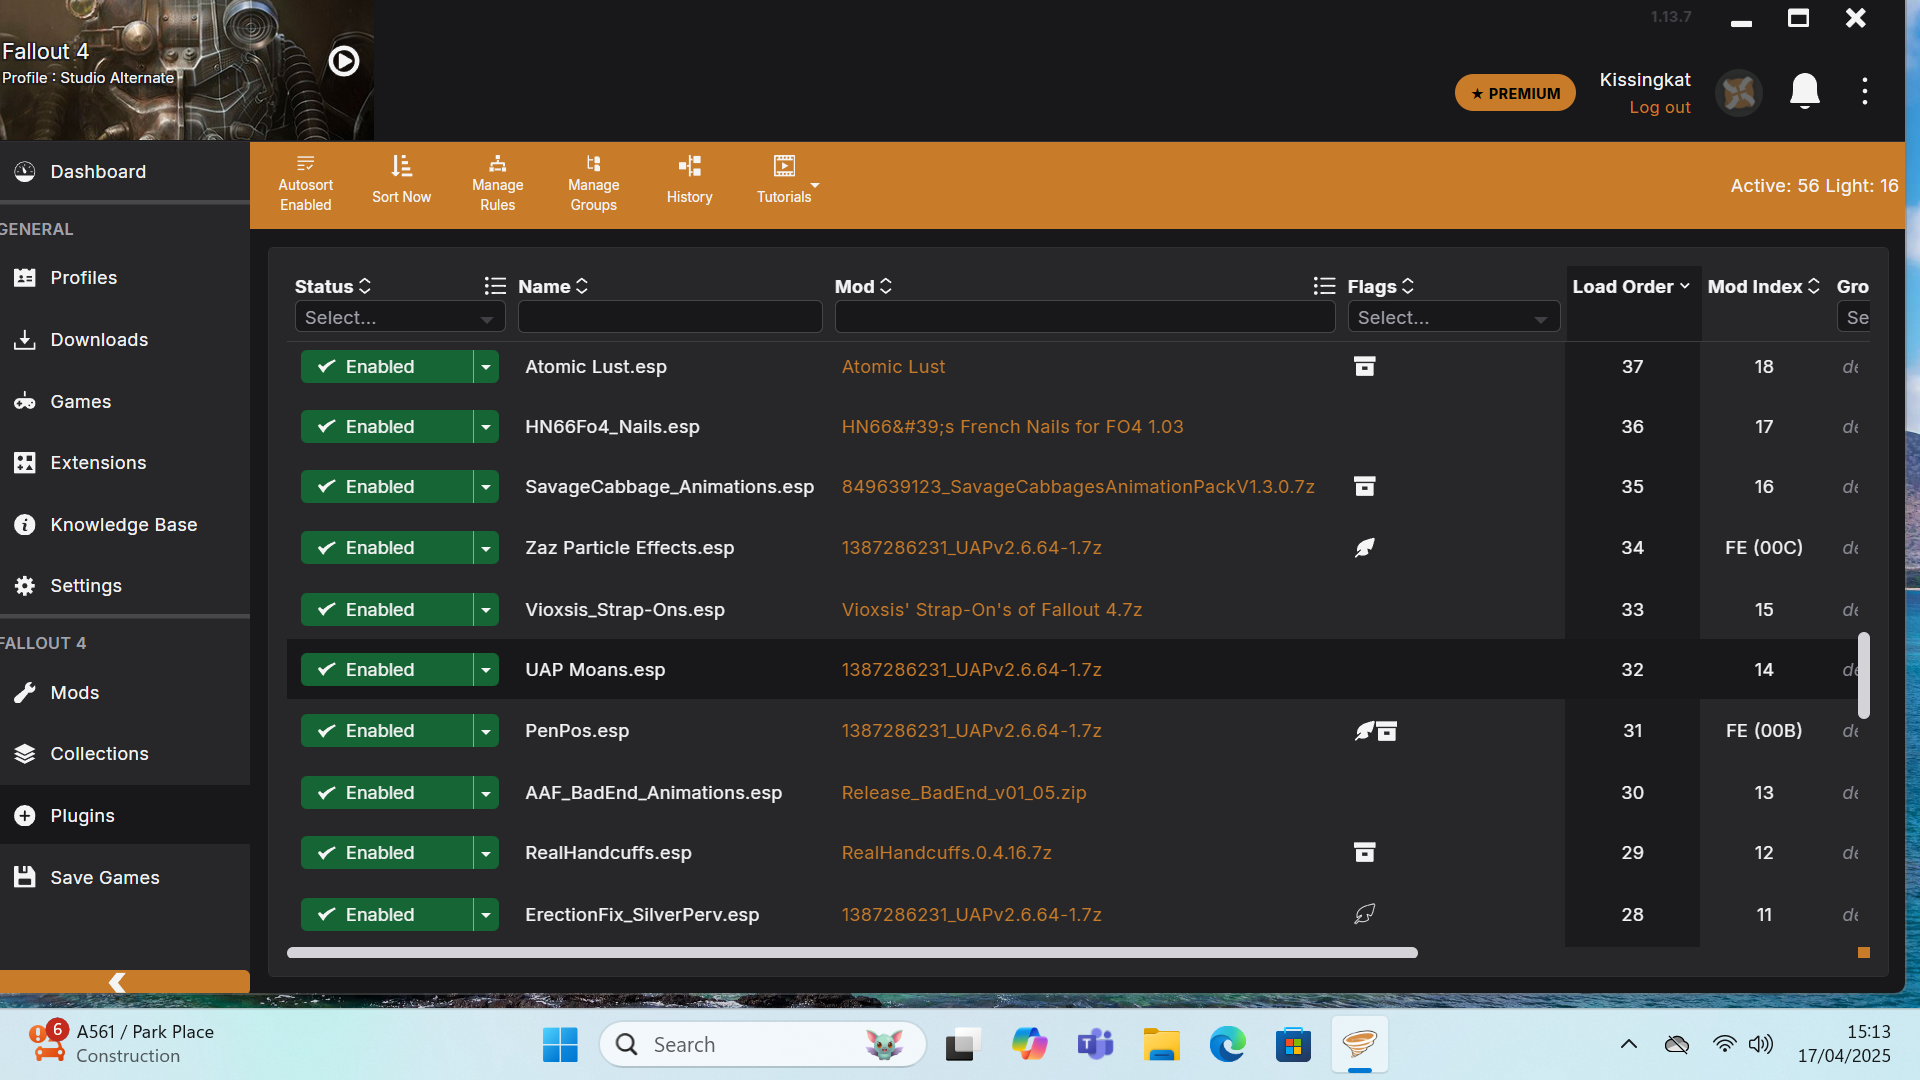
Task: Click archive flag icon for RealHandcuffs.esp
Action: 1364,852
